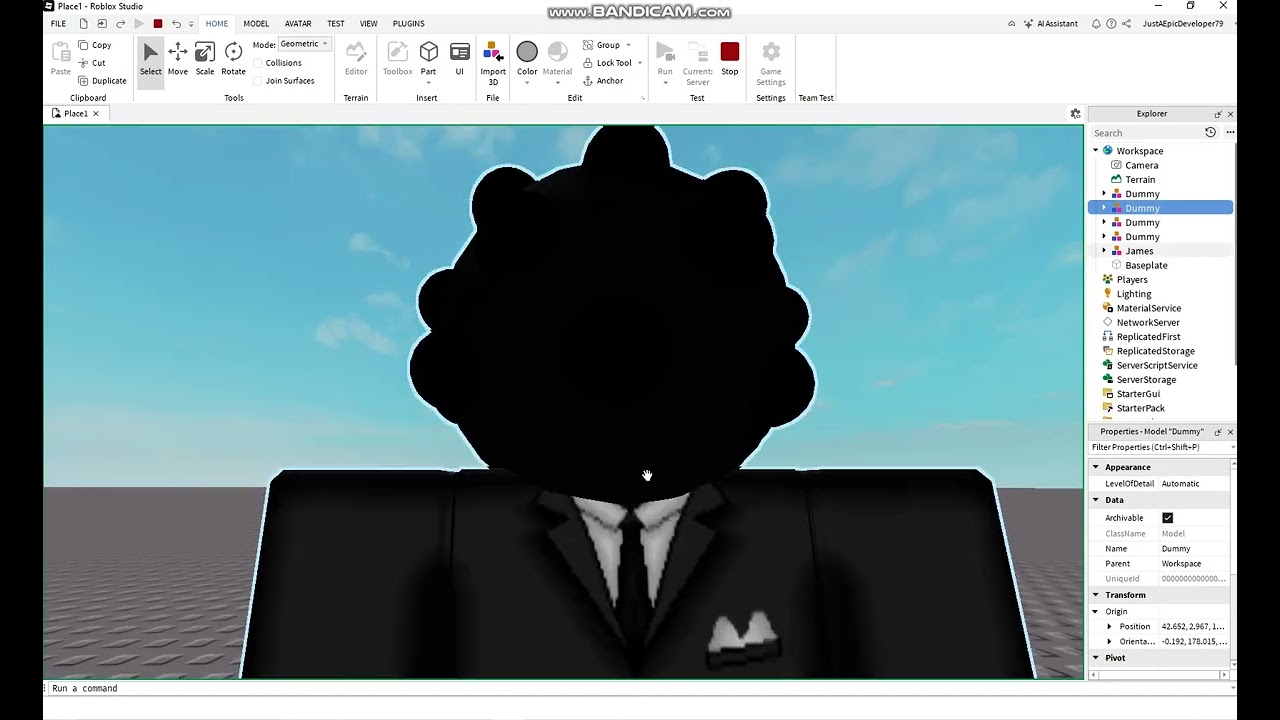Screen dimensions: 1280x720
Task: Open the help question mark icon
Action: (1111, 23)
